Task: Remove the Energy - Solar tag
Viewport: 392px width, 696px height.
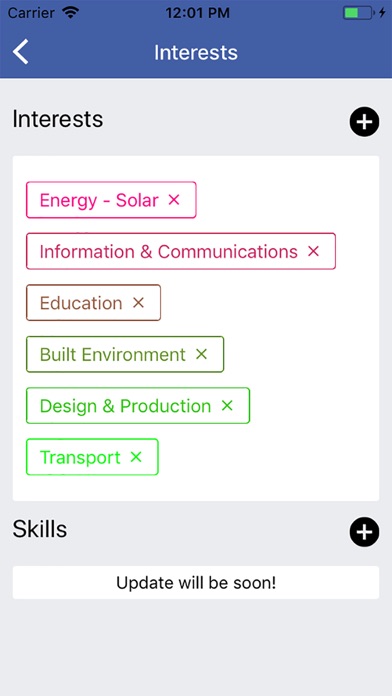Action: pyautogui.click(x=174, y=200)
